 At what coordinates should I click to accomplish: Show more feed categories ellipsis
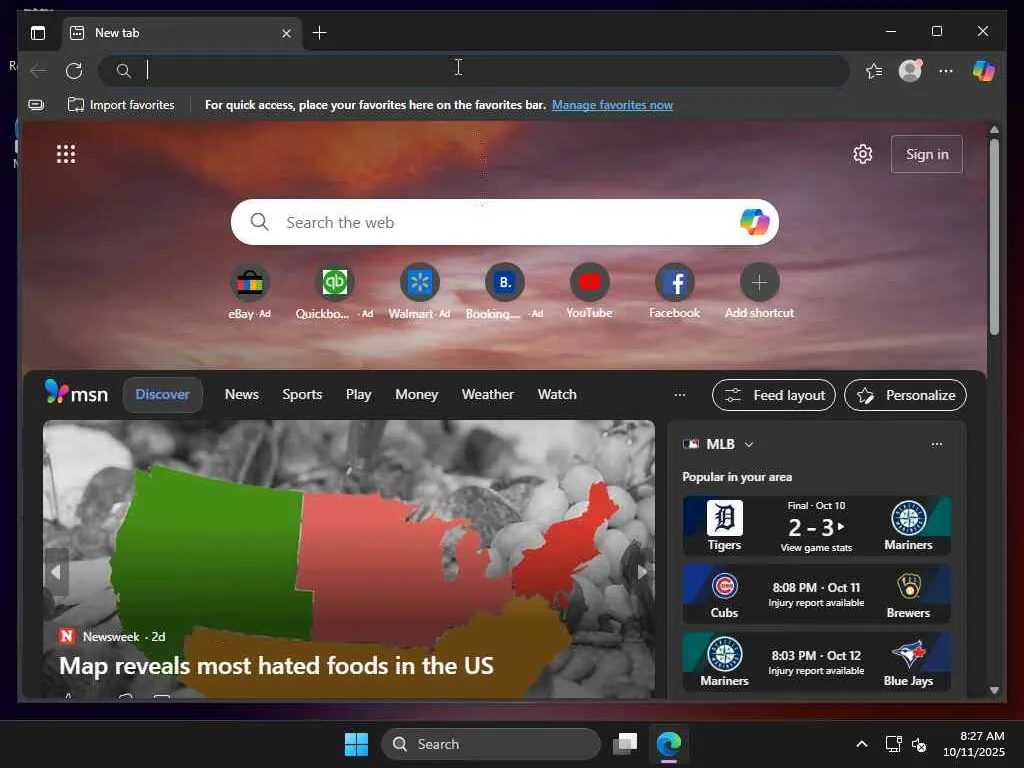(x=680, y=394)
